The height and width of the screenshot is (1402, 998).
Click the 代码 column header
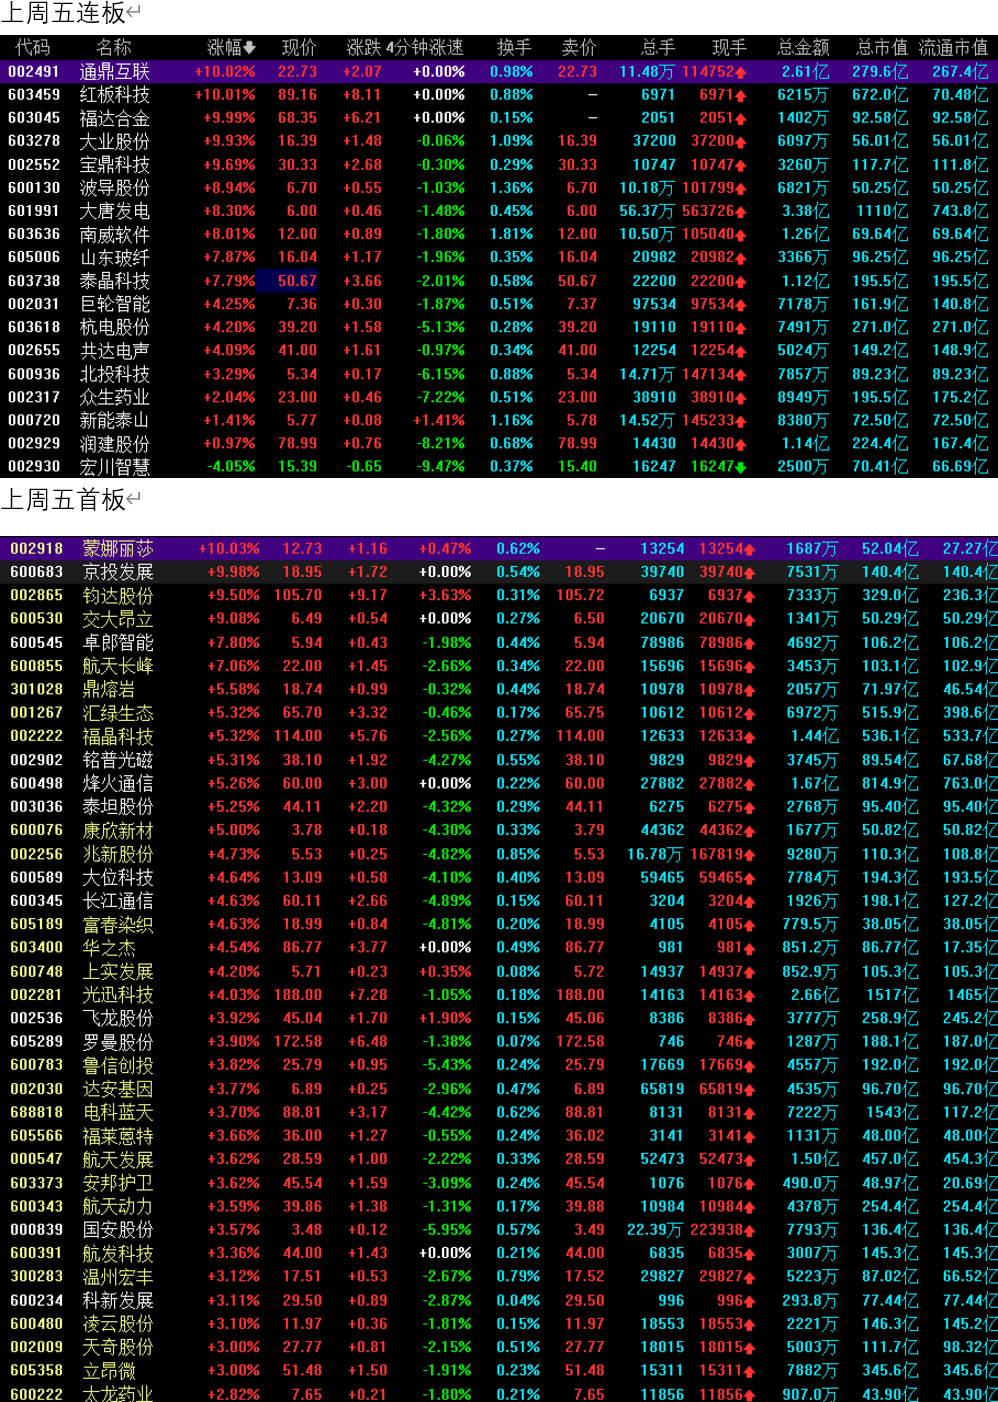coord(33,47)
